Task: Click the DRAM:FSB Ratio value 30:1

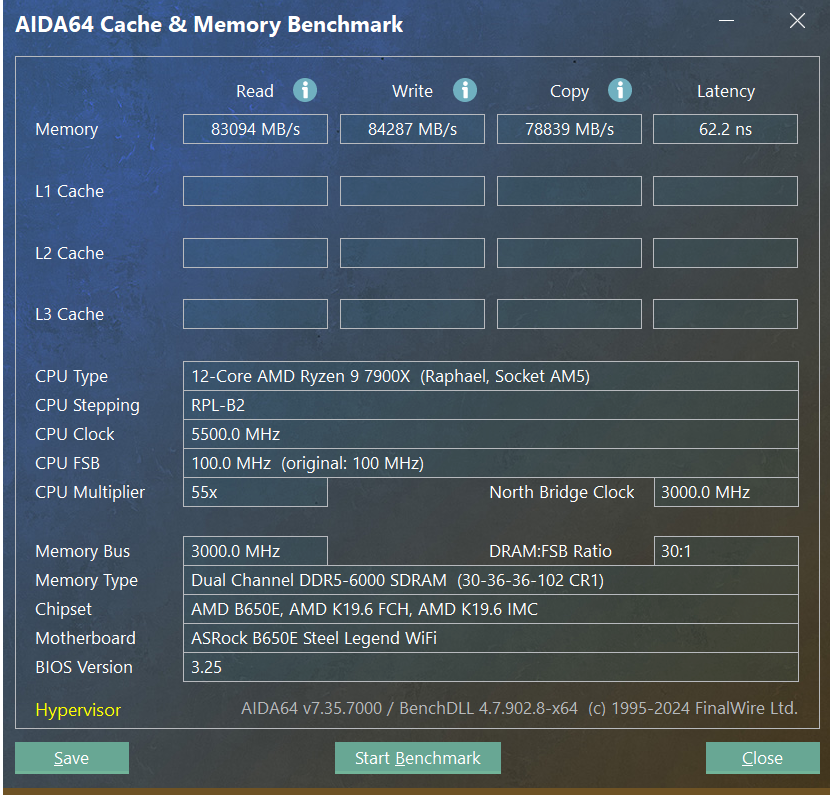Action: pyautogui.click(x=726, y=551)
